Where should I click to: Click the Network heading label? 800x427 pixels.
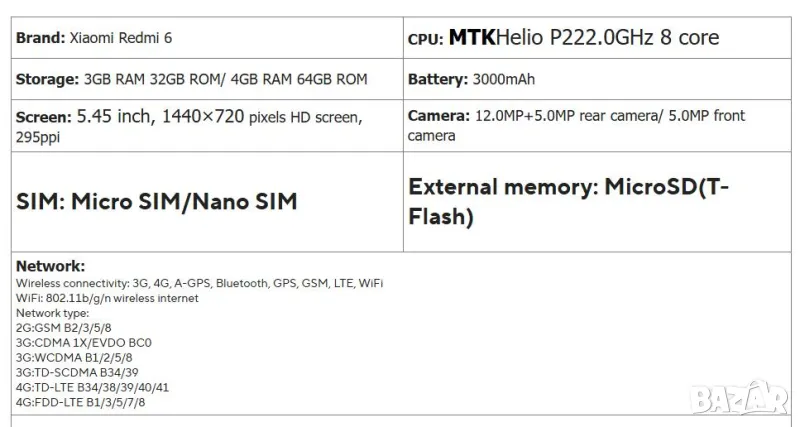[51, 266]
